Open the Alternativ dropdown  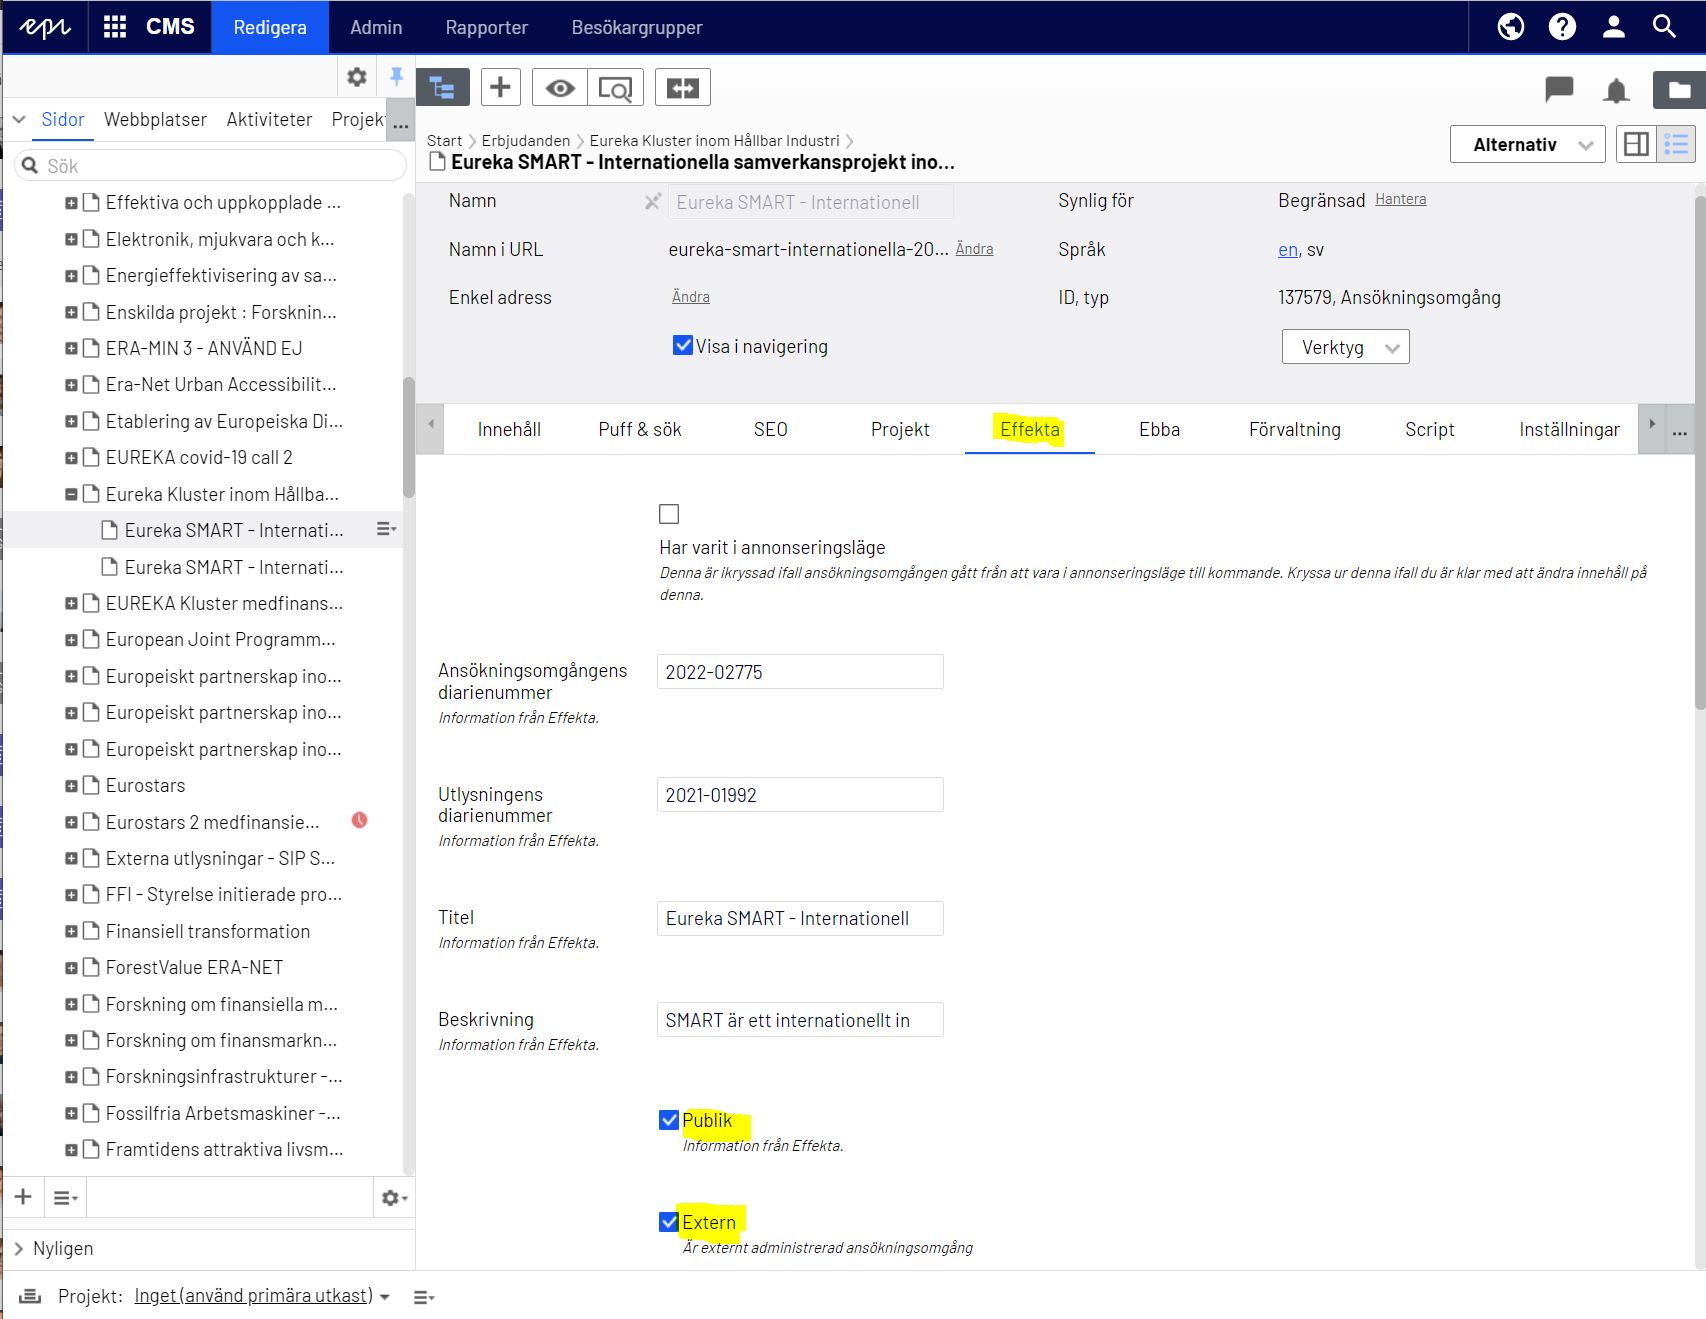1527,145
